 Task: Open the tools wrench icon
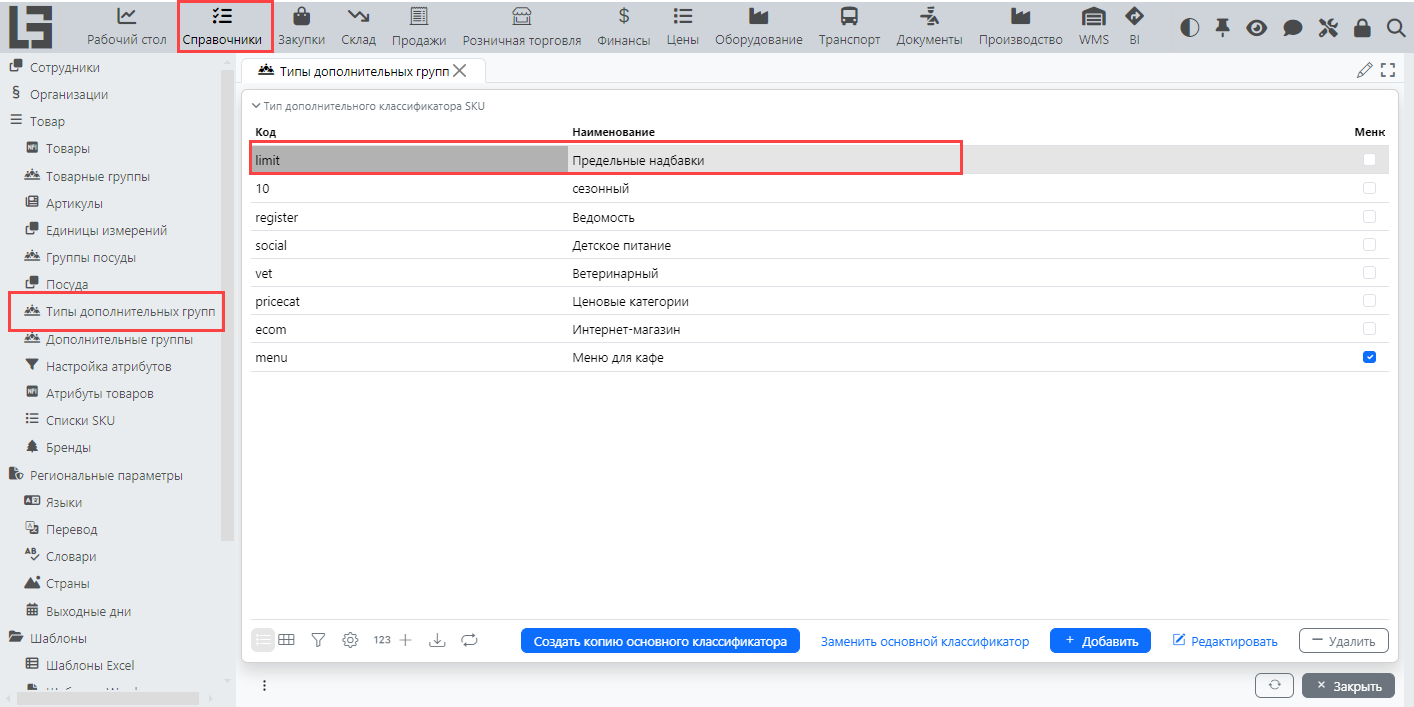[x=1327, y=28]
